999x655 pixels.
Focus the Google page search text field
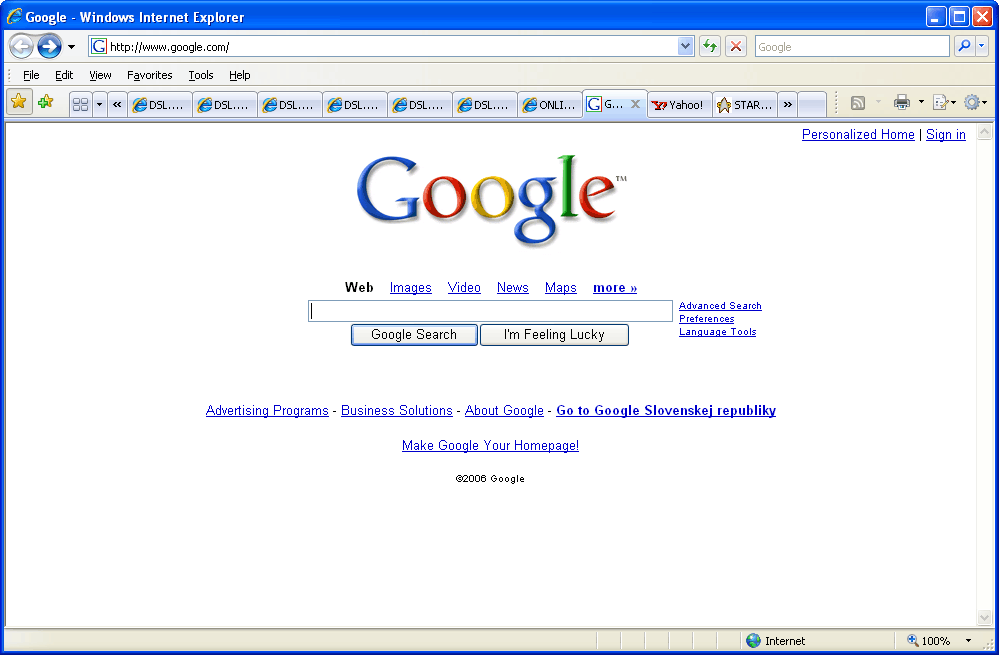(x=490, y=311)
